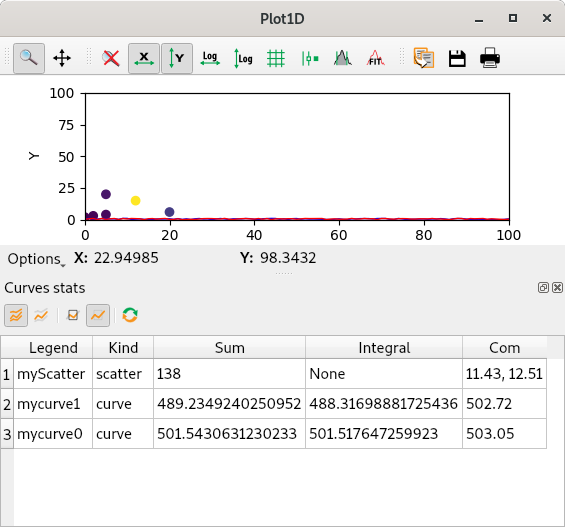565x527 pixels.
Task: Open the peak search/ROI tool icon
Action: tap(342, 58)
